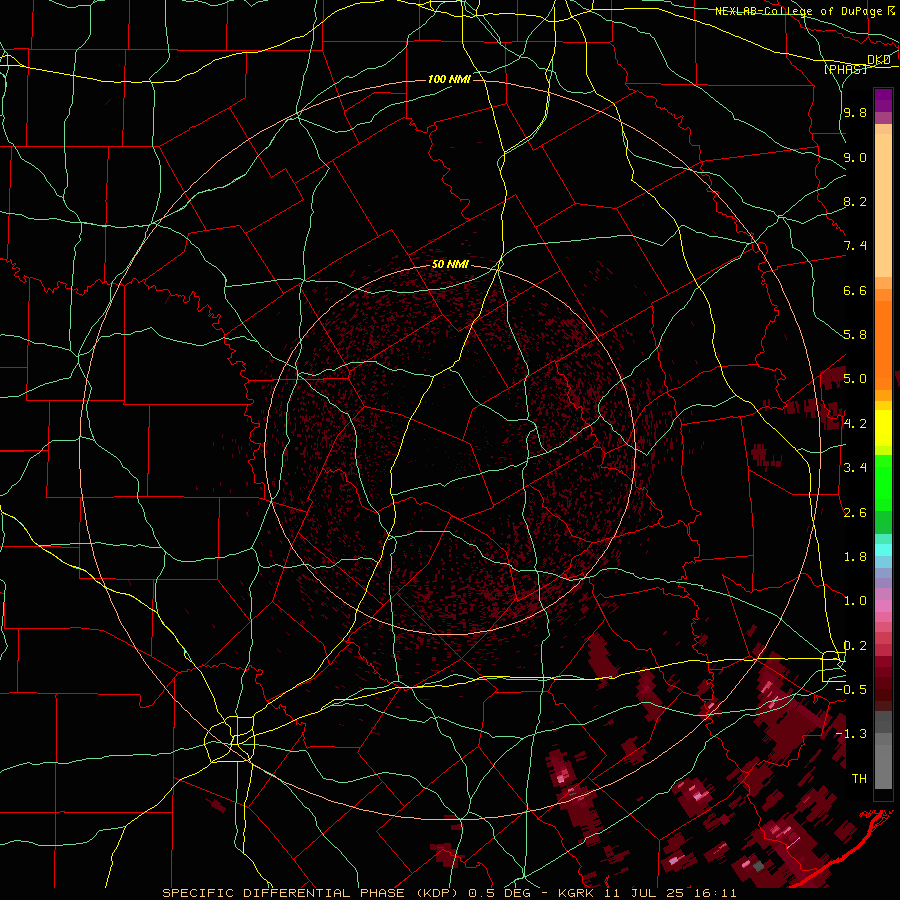Click the 'NEXLAB-College of DuPage' credit text
The height and width of the screenshot is (900, 900).
click(798, 11)
